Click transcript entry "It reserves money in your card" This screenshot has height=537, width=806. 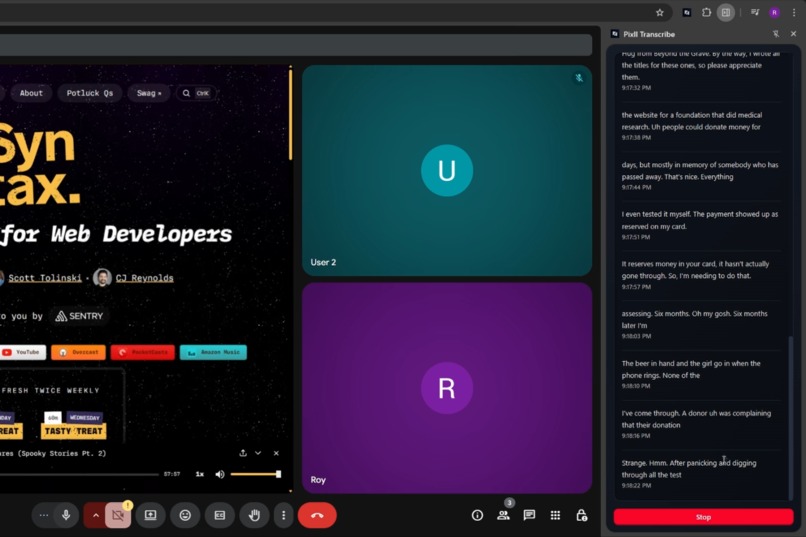coord(695,270)
